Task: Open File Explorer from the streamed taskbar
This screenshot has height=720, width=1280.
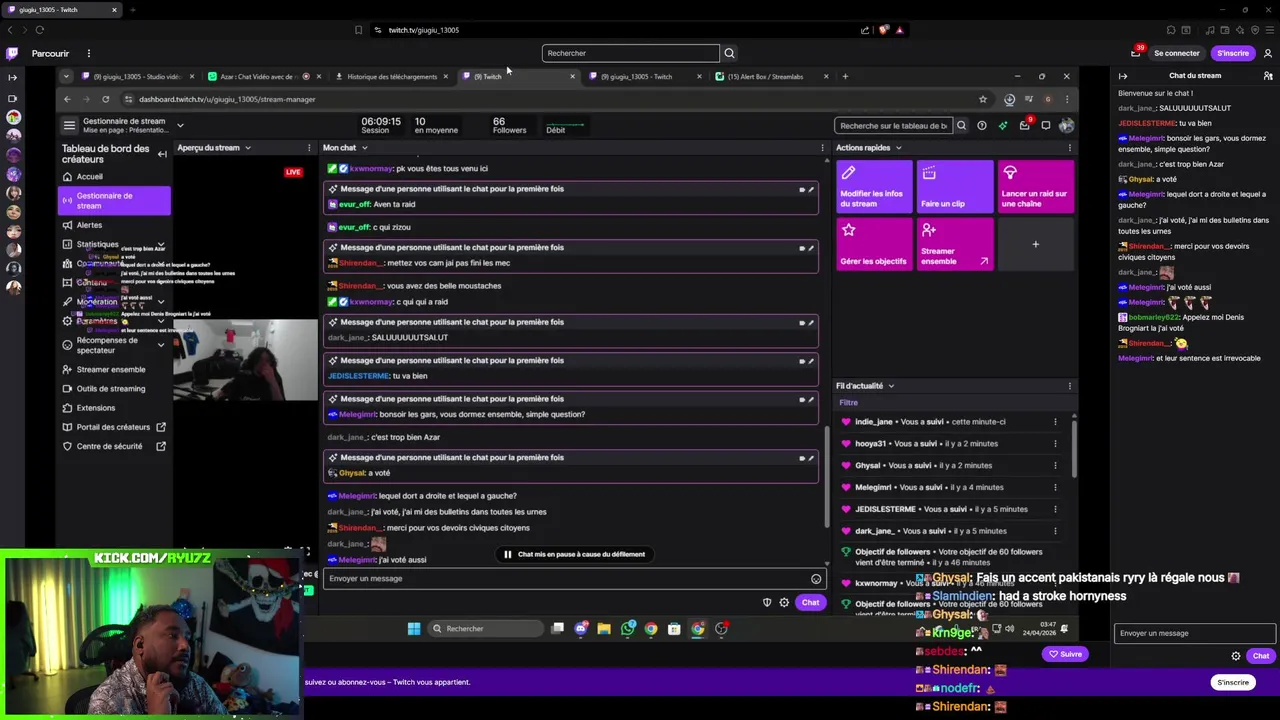Action: pos(604,629)
